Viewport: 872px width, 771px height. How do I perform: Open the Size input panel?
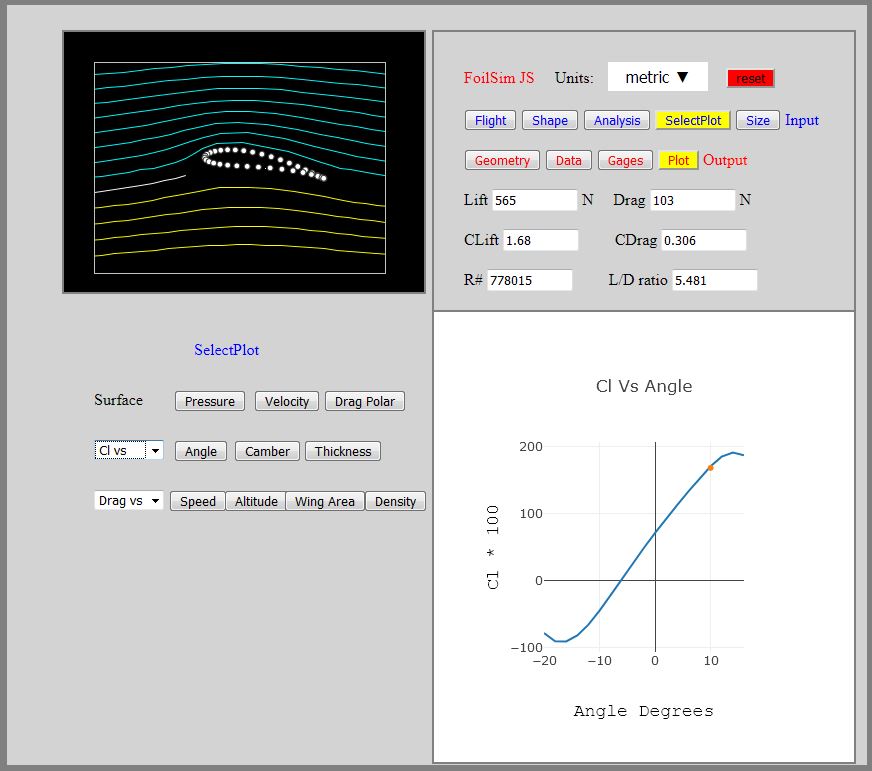coord(758,120)
